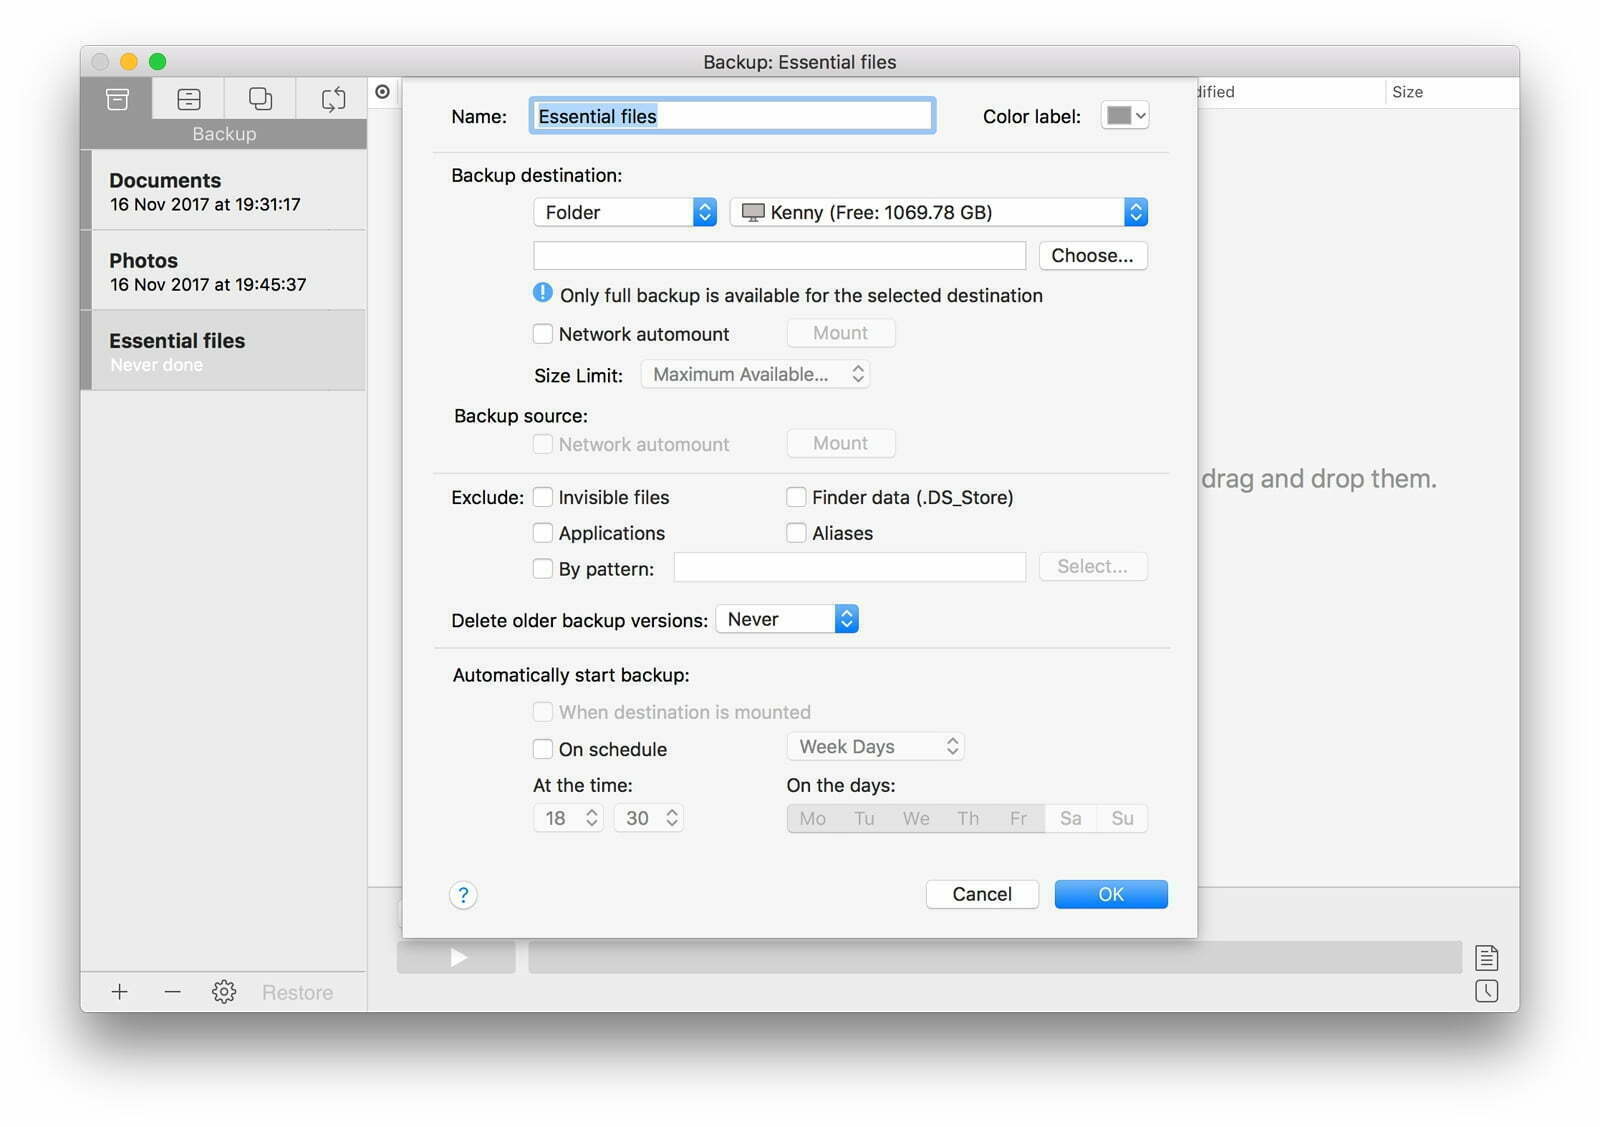Expand the Delete older backup versions dropdown
This screenshot has width=1600, height=1127.
pos(787,619)
